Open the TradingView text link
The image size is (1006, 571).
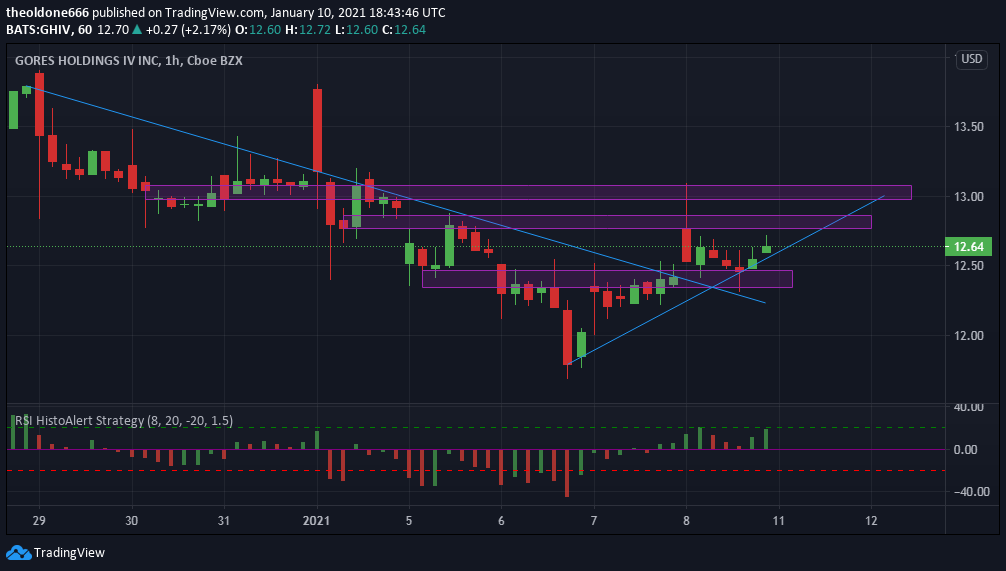click(x=69, y=552)
